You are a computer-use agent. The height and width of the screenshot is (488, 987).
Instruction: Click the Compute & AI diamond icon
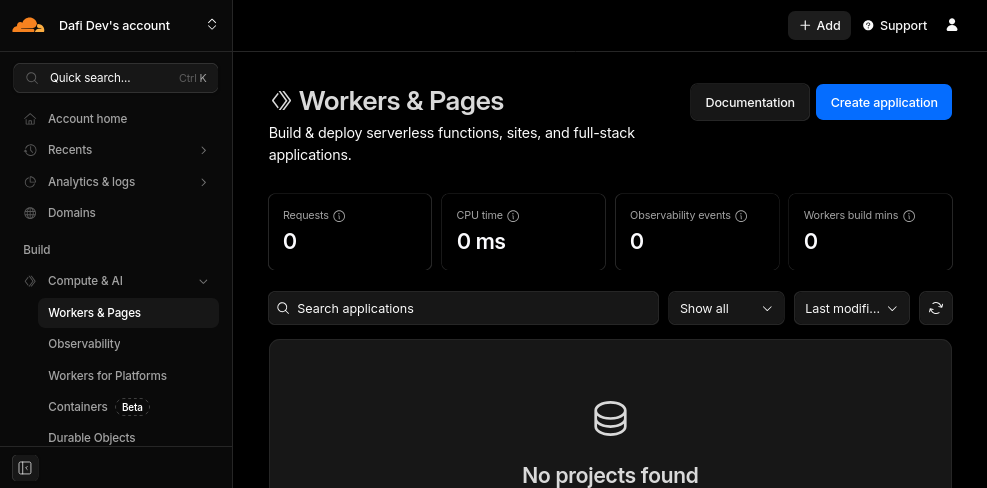[x=30, y=281]
